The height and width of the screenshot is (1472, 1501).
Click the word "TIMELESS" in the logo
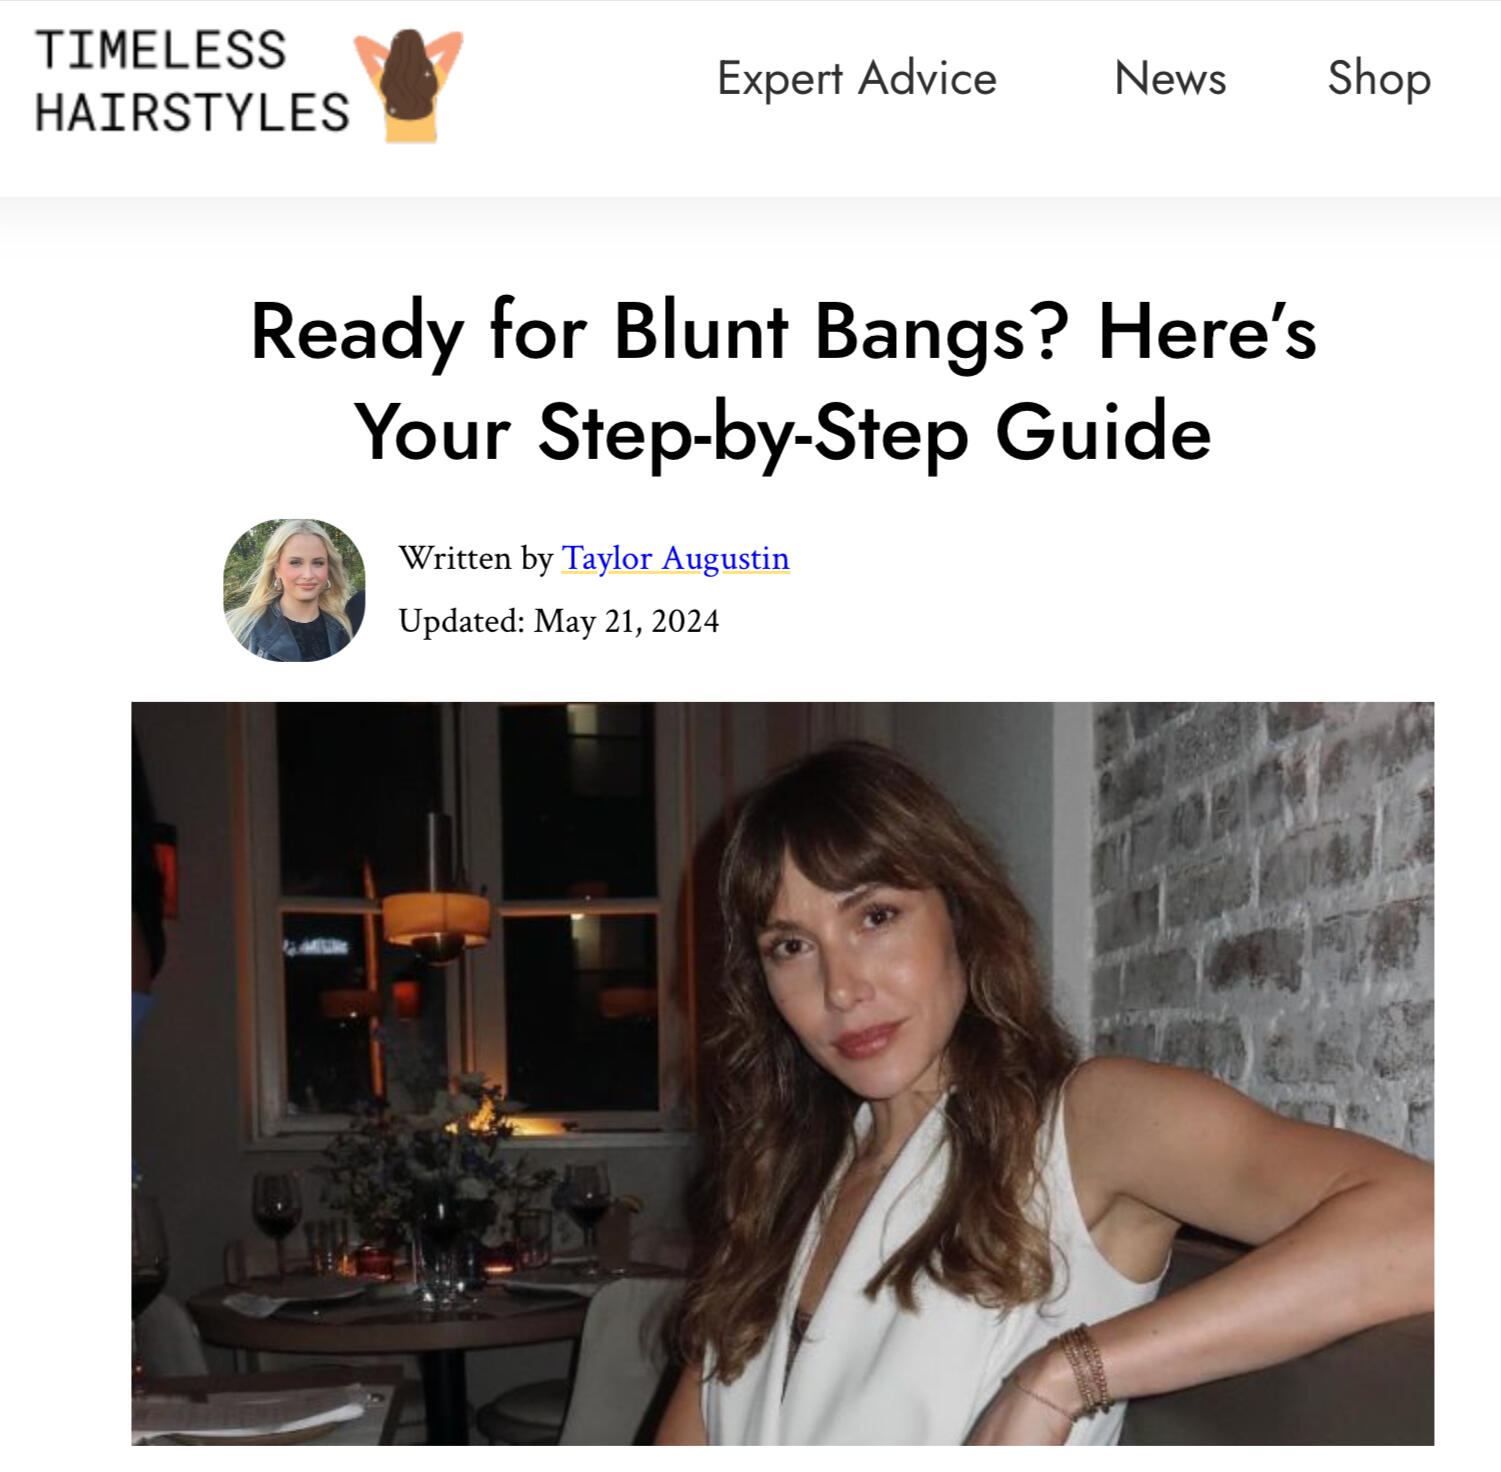[x=161, y=50]
